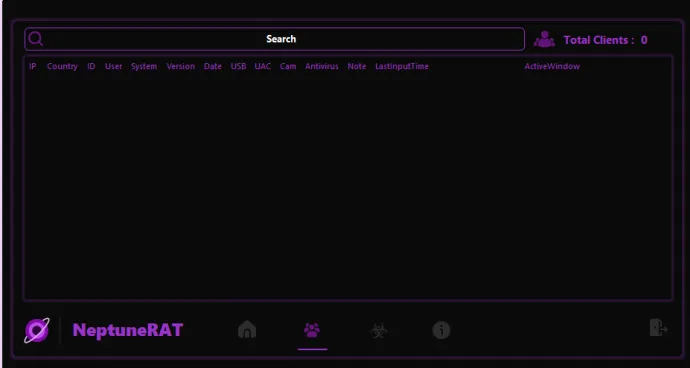Click the UAC column header
Screen dimensions: 690x368
click(263, 66)
